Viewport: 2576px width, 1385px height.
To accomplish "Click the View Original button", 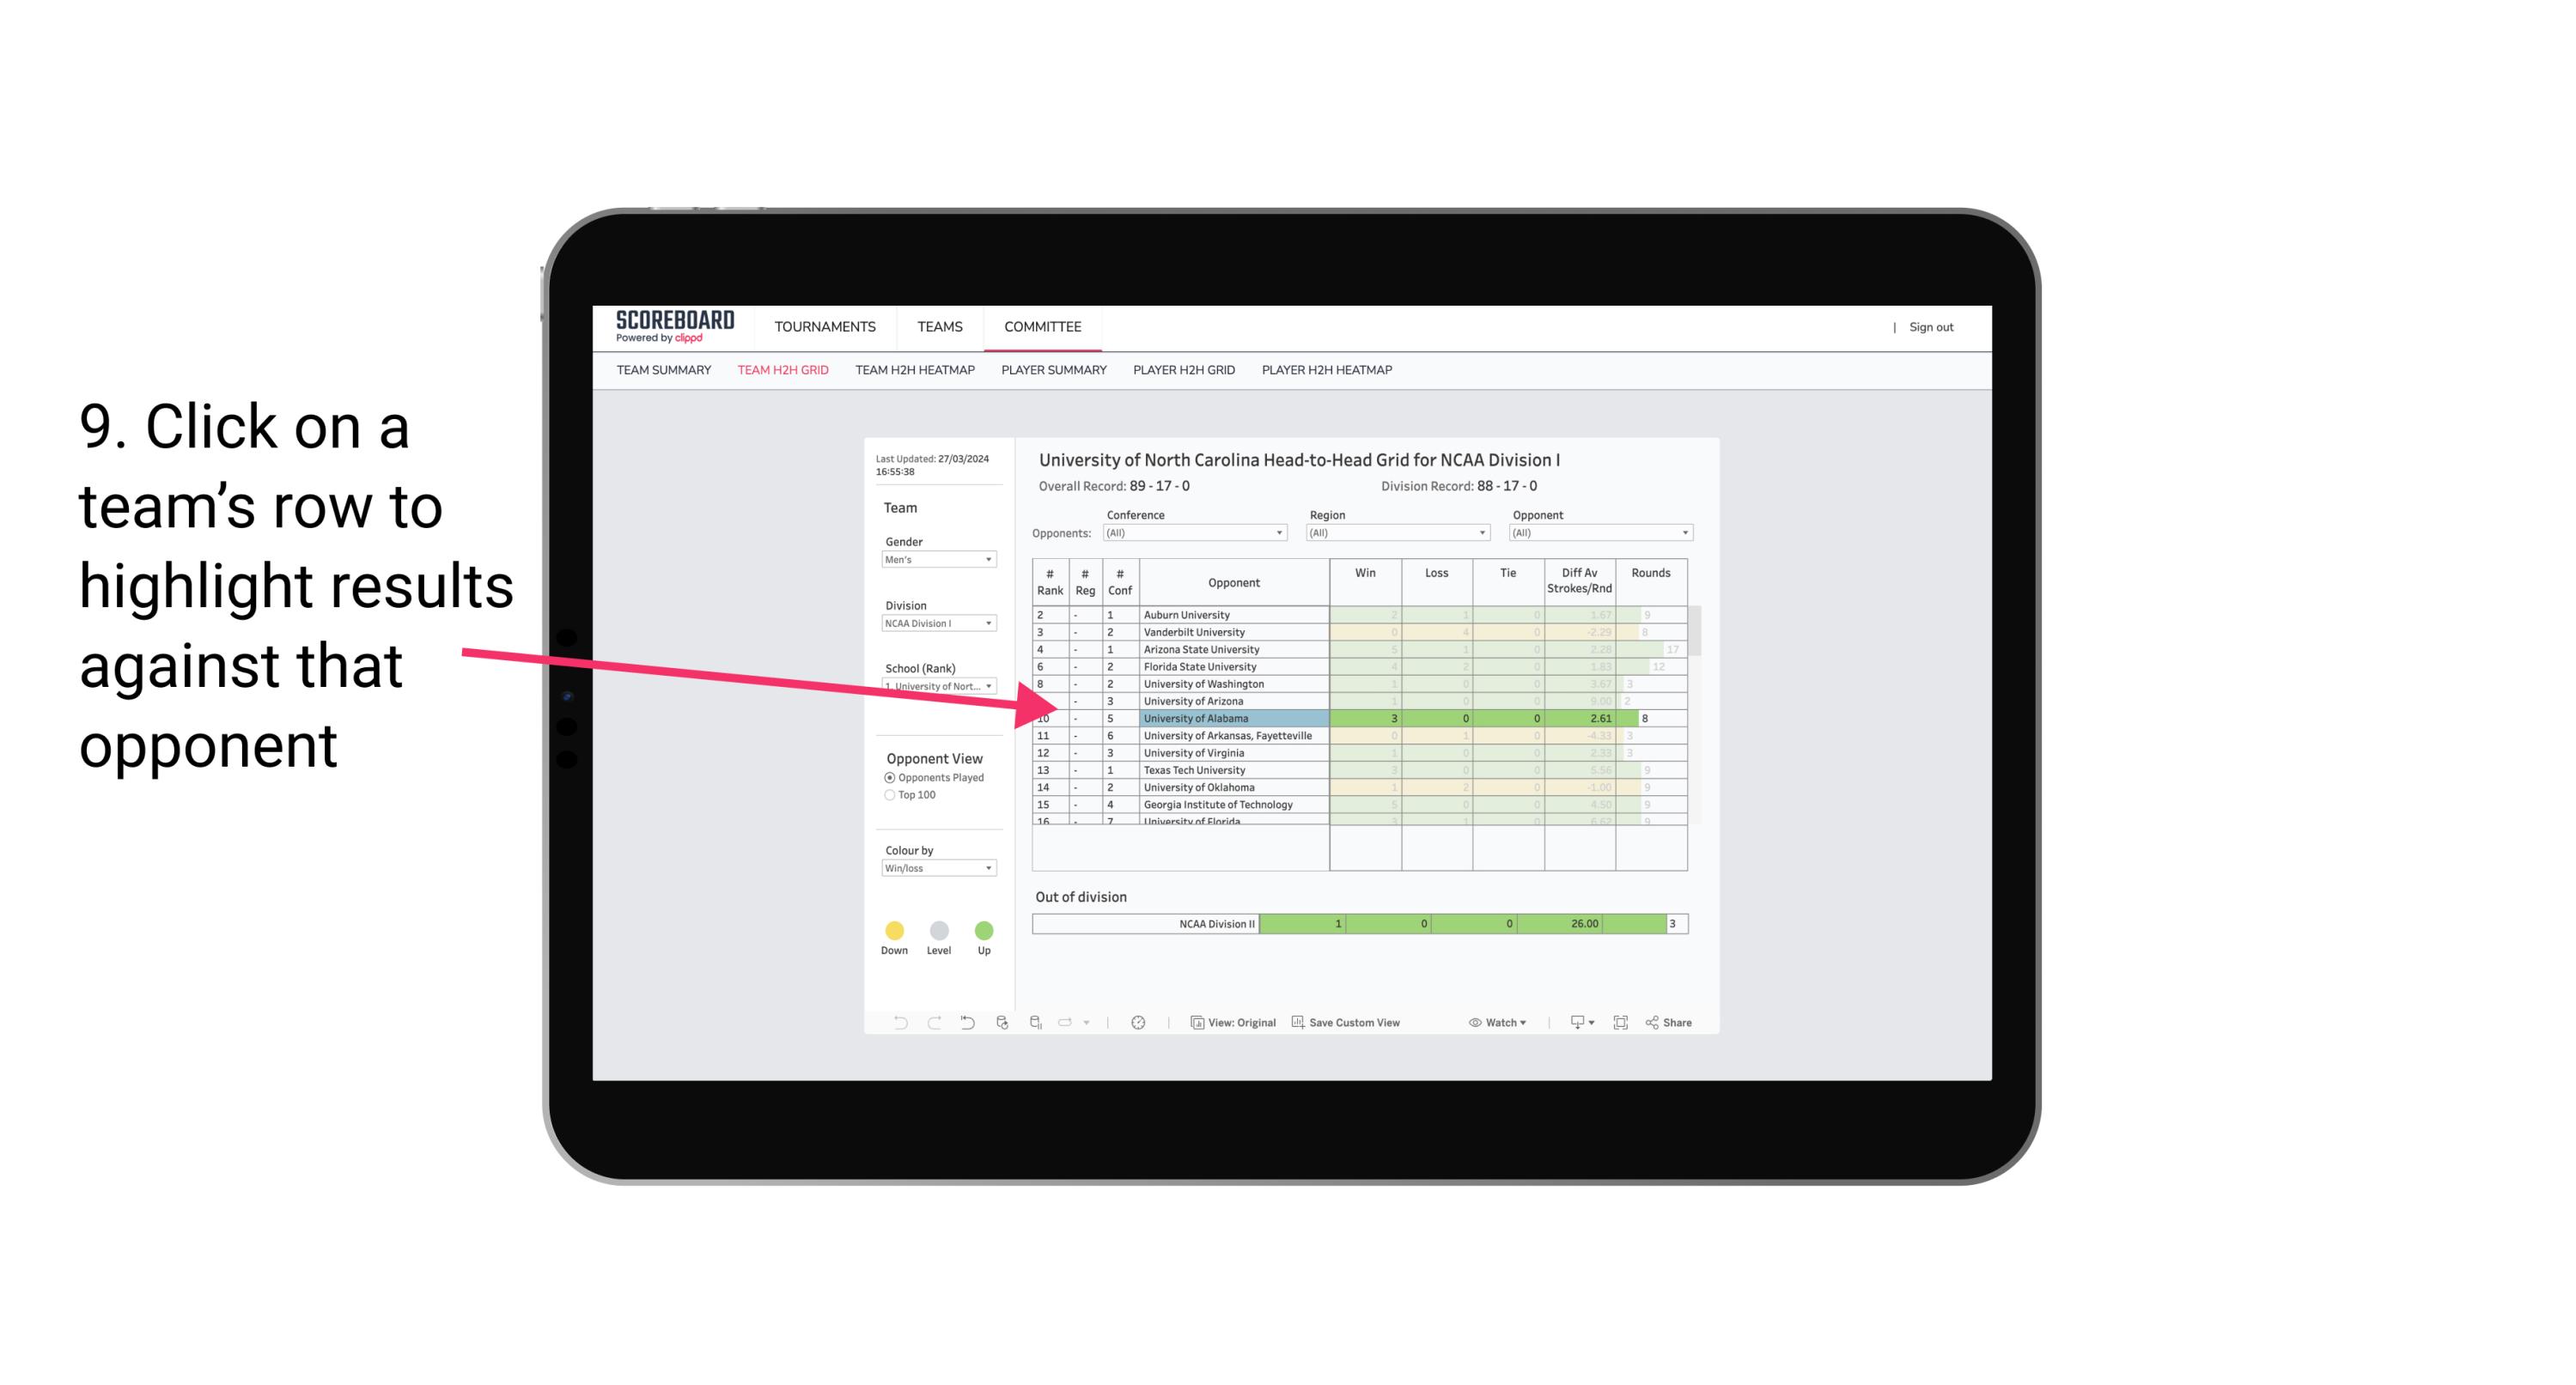I will point(1235,1024).
